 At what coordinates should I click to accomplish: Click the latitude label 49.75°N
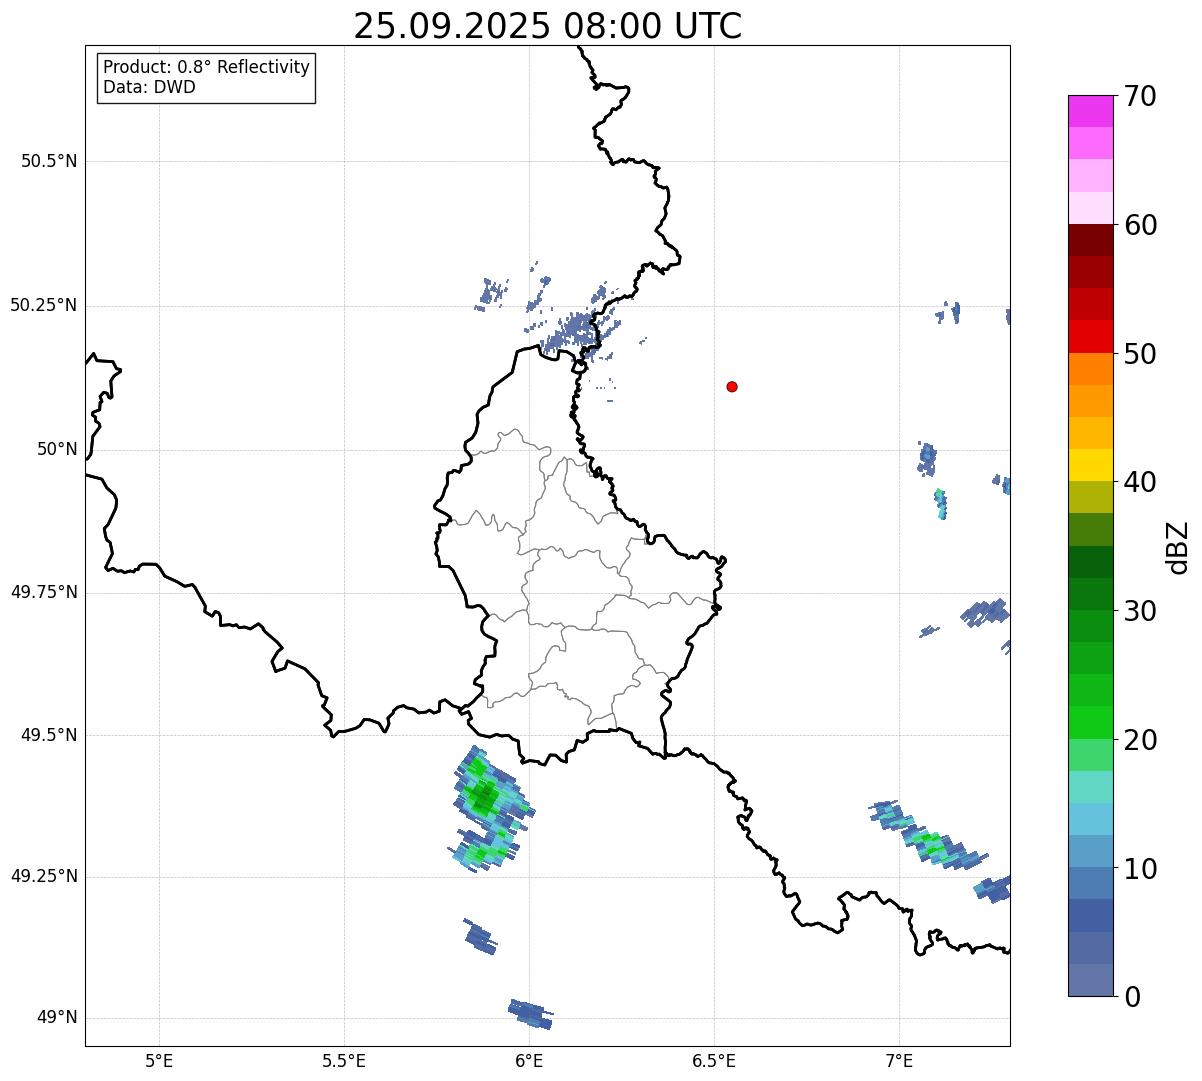[x=43, y=592]
